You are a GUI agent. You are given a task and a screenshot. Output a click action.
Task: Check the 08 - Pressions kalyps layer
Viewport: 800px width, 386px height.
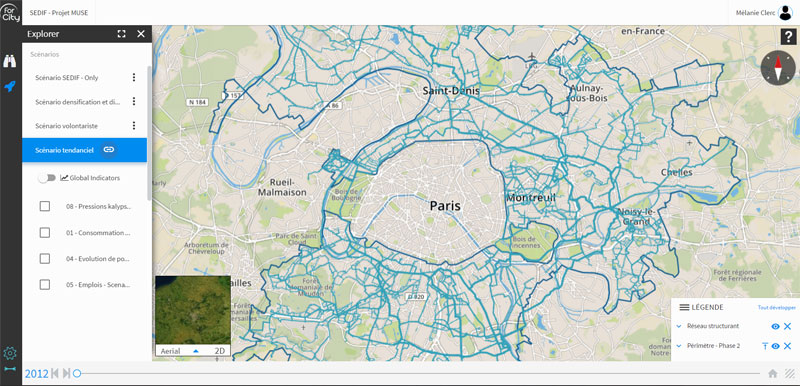coord(45,207)
